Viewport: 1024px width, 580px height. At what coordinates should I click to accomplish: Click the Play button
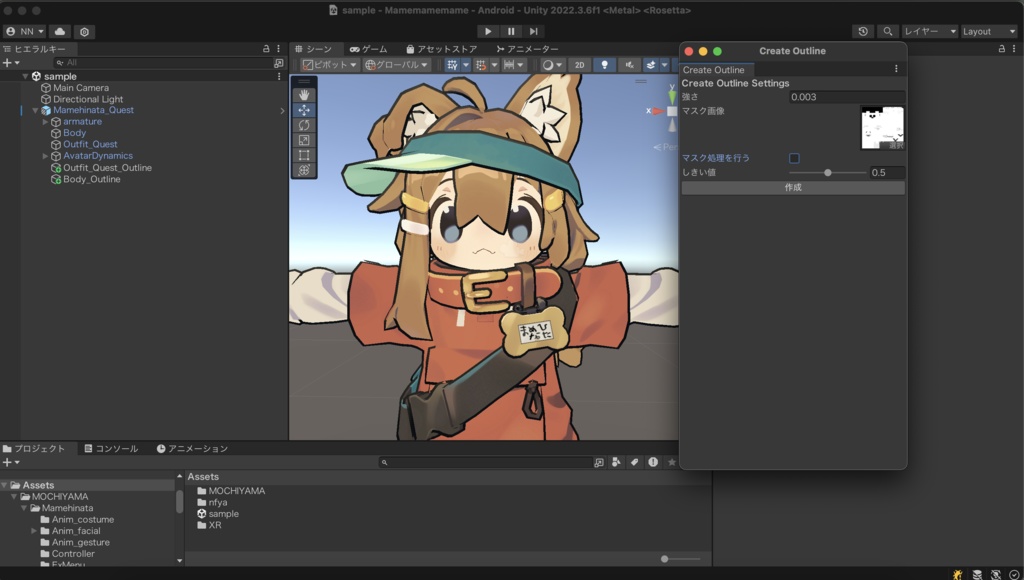pos(488,32)
